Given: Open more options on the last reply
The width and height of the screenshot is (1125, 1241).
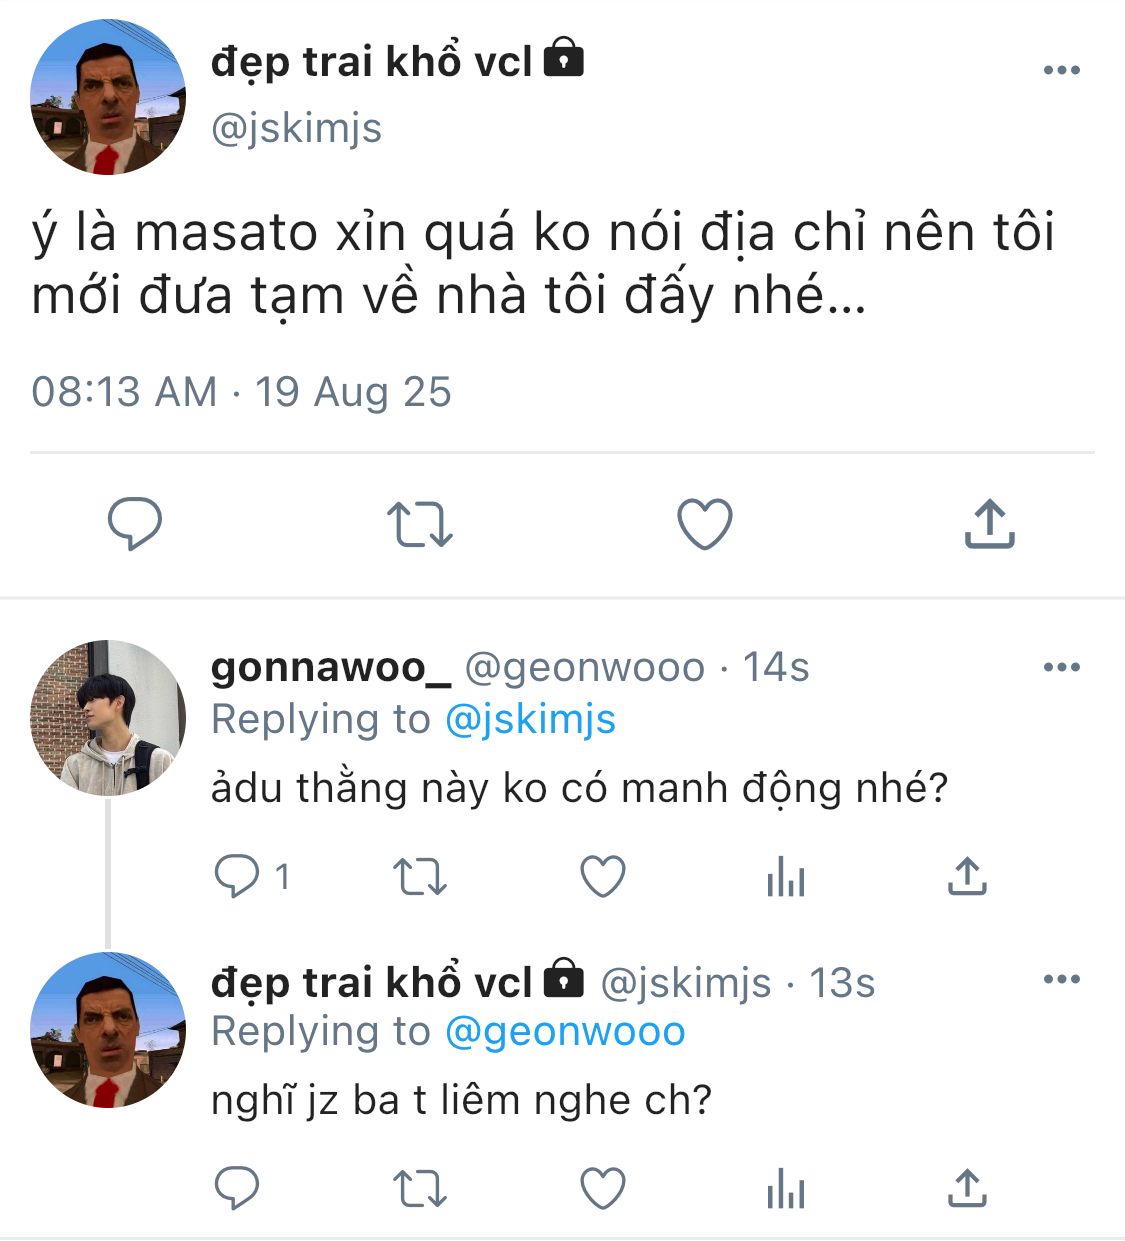Looking at the screenshot, I should 1061,979.
